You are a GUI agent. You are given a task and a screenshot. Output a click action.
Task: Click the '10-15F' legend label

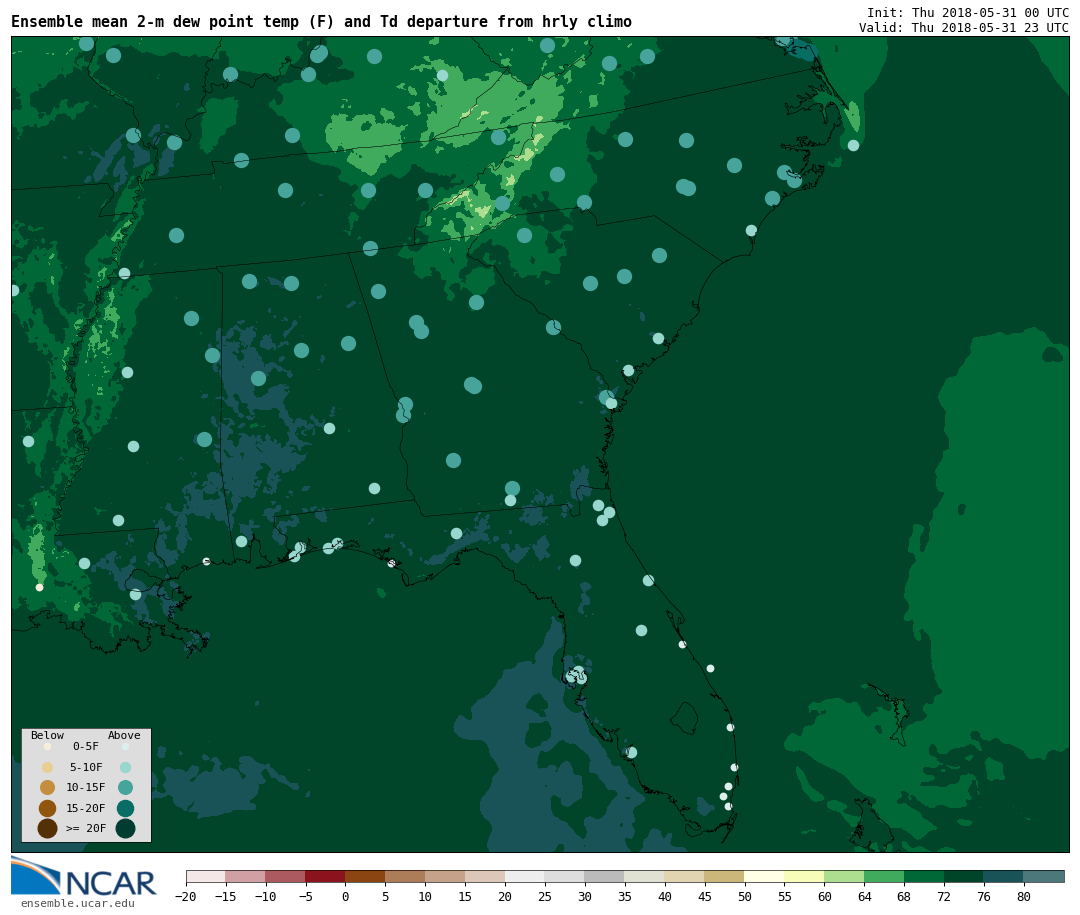click(x=86, y=788)
